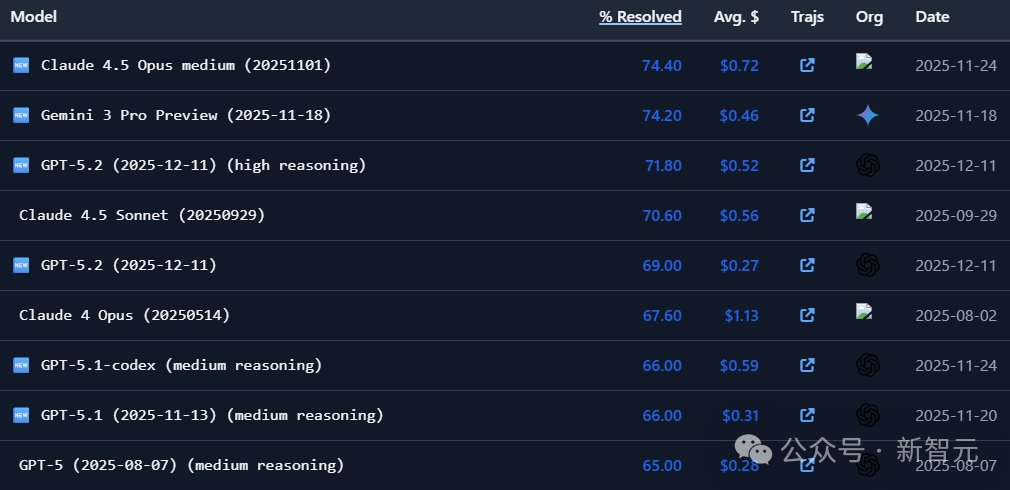The height and width of the screenshot is (490, 1010).
Task: Open trajectories link in the 69.00 row
Action: 807,265
